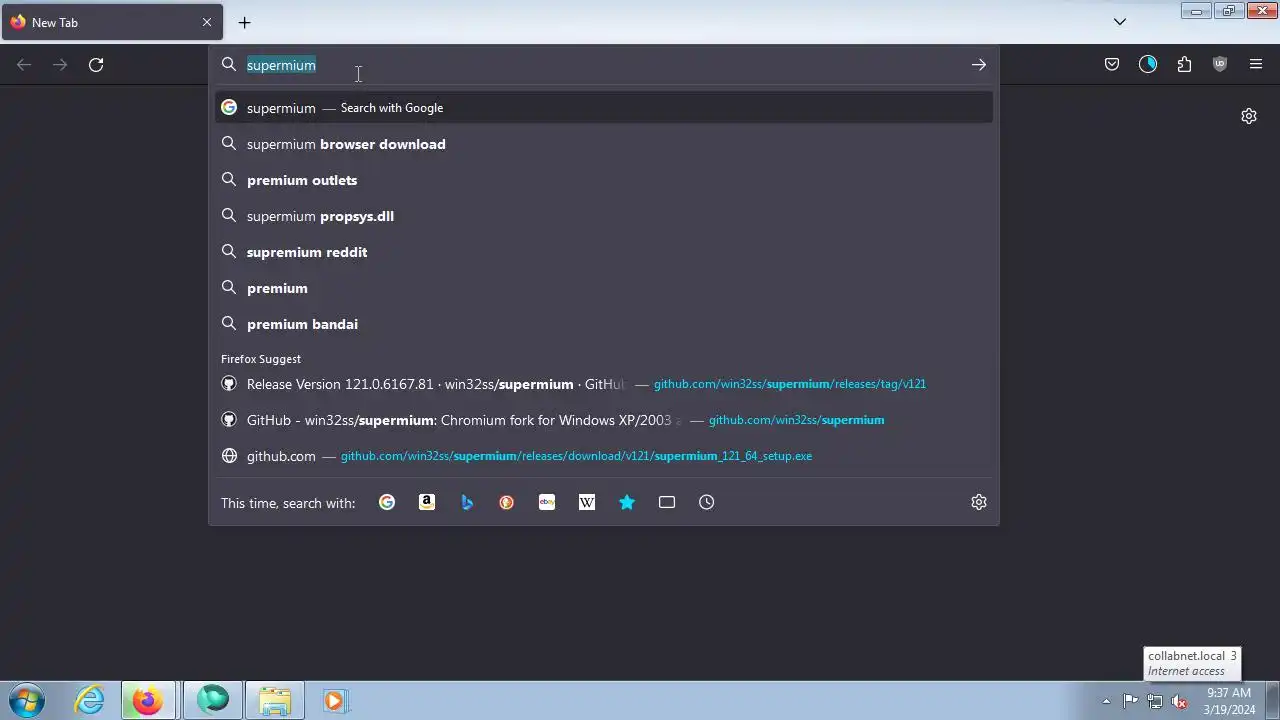Image resolution: width=1280 pixels, height=720 pixels.
Task: Search this time with Bing icon
Action: coord(467,503)
